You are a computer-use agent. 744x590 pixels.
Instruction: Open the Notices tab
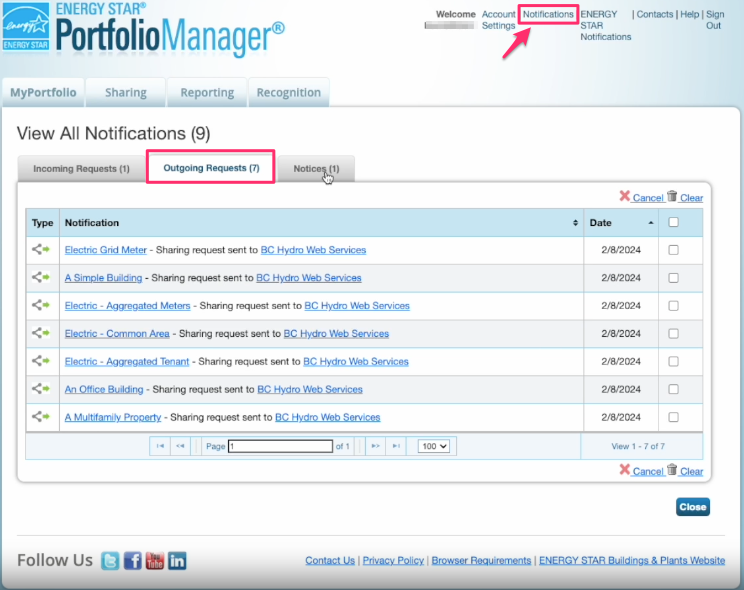316,169
